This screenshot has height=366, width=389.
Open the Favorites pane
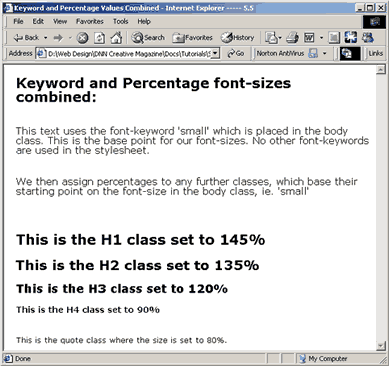tap(192, 38)
